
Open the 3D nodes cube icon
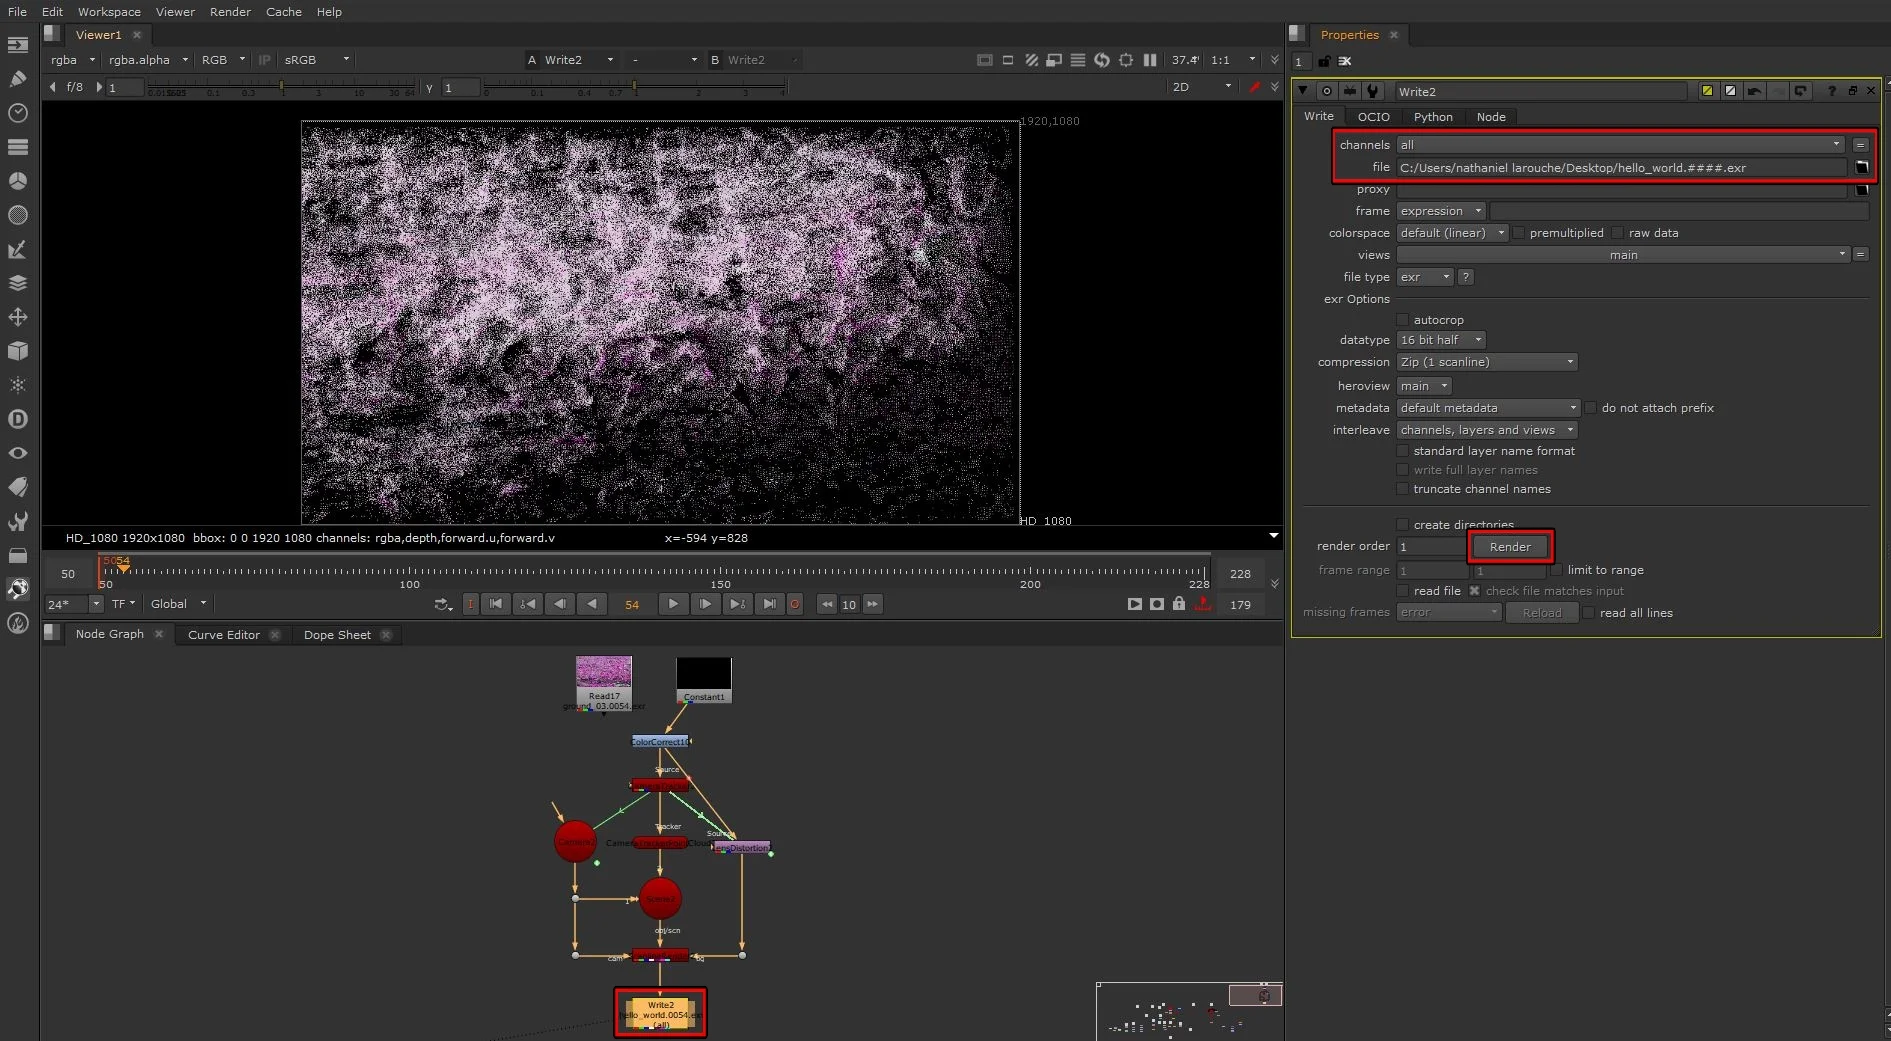click(x=17, y=351)
